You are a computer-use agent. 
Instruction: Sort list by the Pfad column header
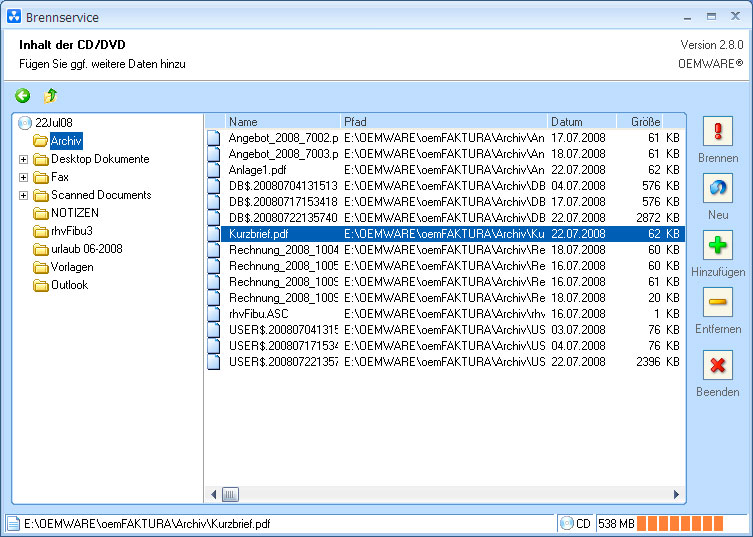444,122
